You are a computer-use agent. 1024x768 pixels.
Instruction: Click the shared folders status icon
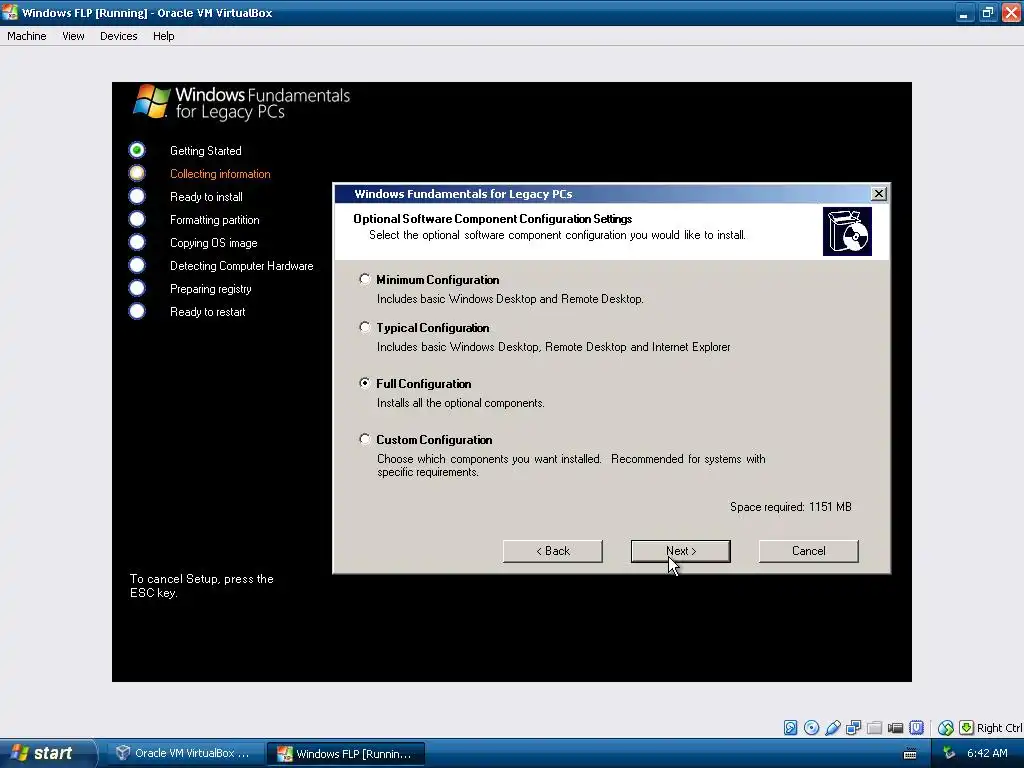(x=874, y=728)
